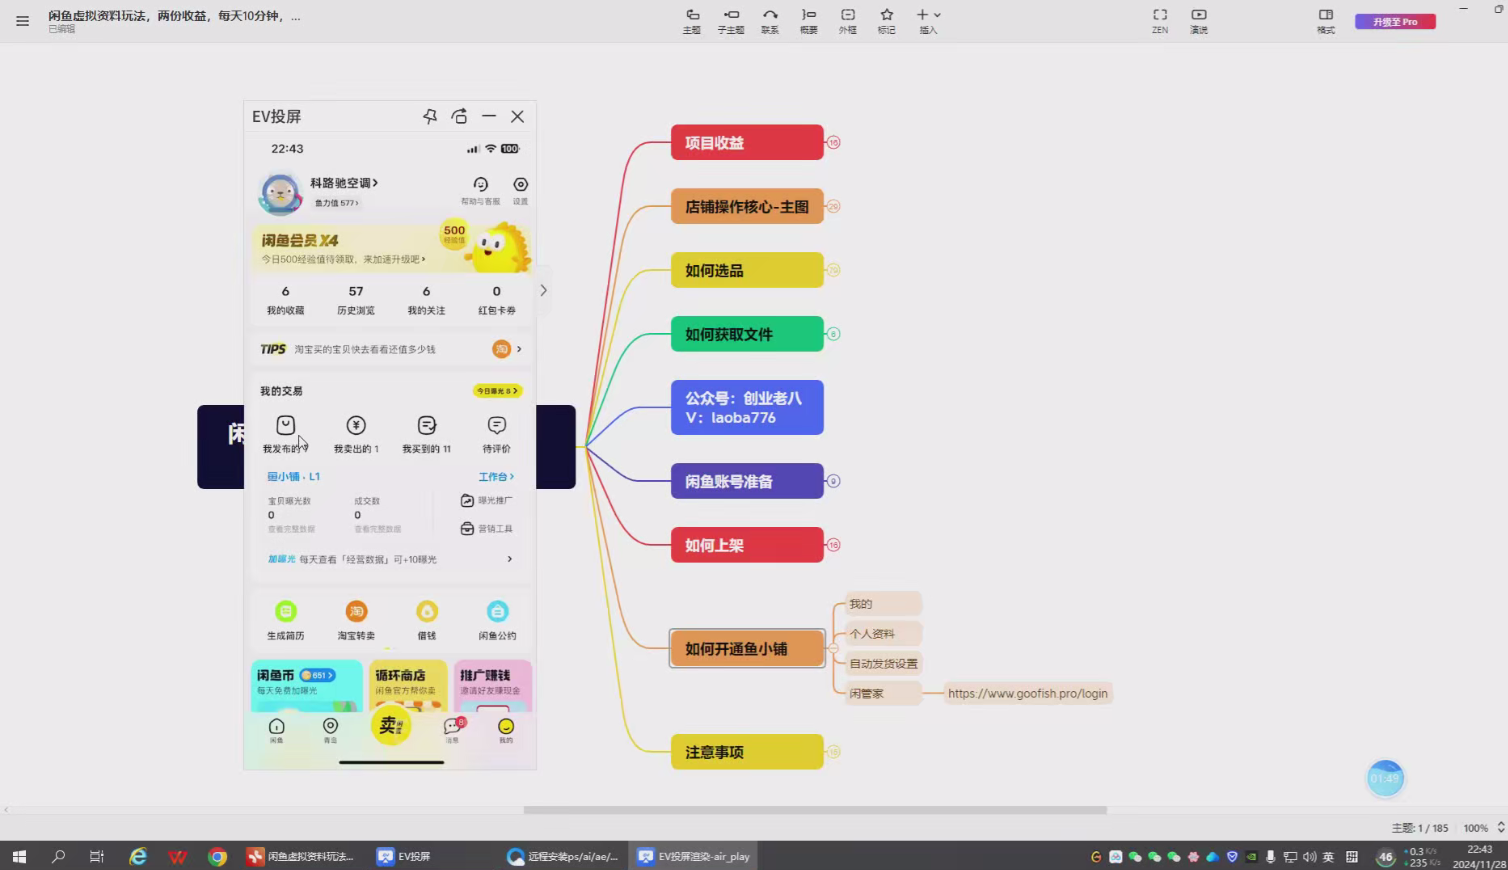Expand the 项目收益 collapsed children badge

click(x=833, y=142)
